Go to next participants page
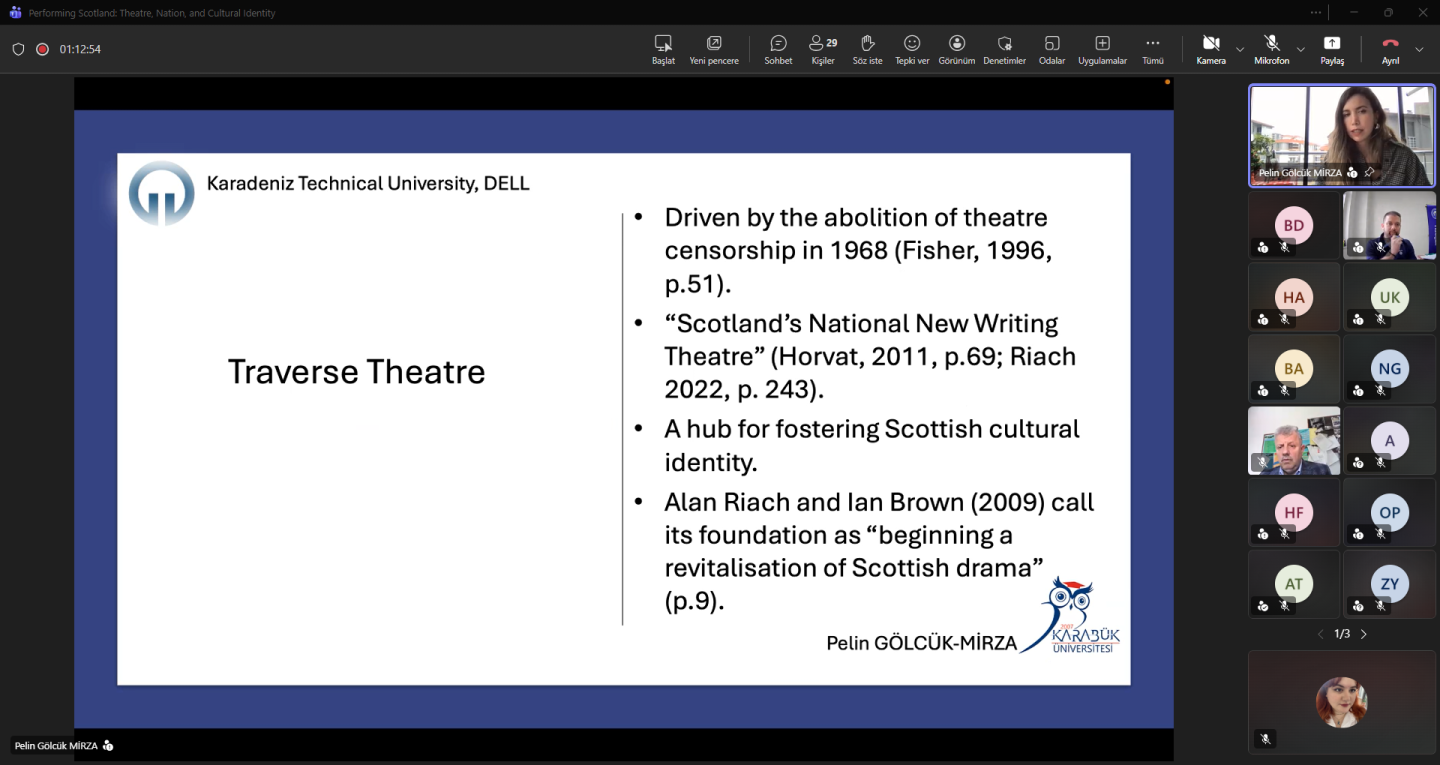The width and height of the screenshot is (1440, 765). tap(1363, 634)
